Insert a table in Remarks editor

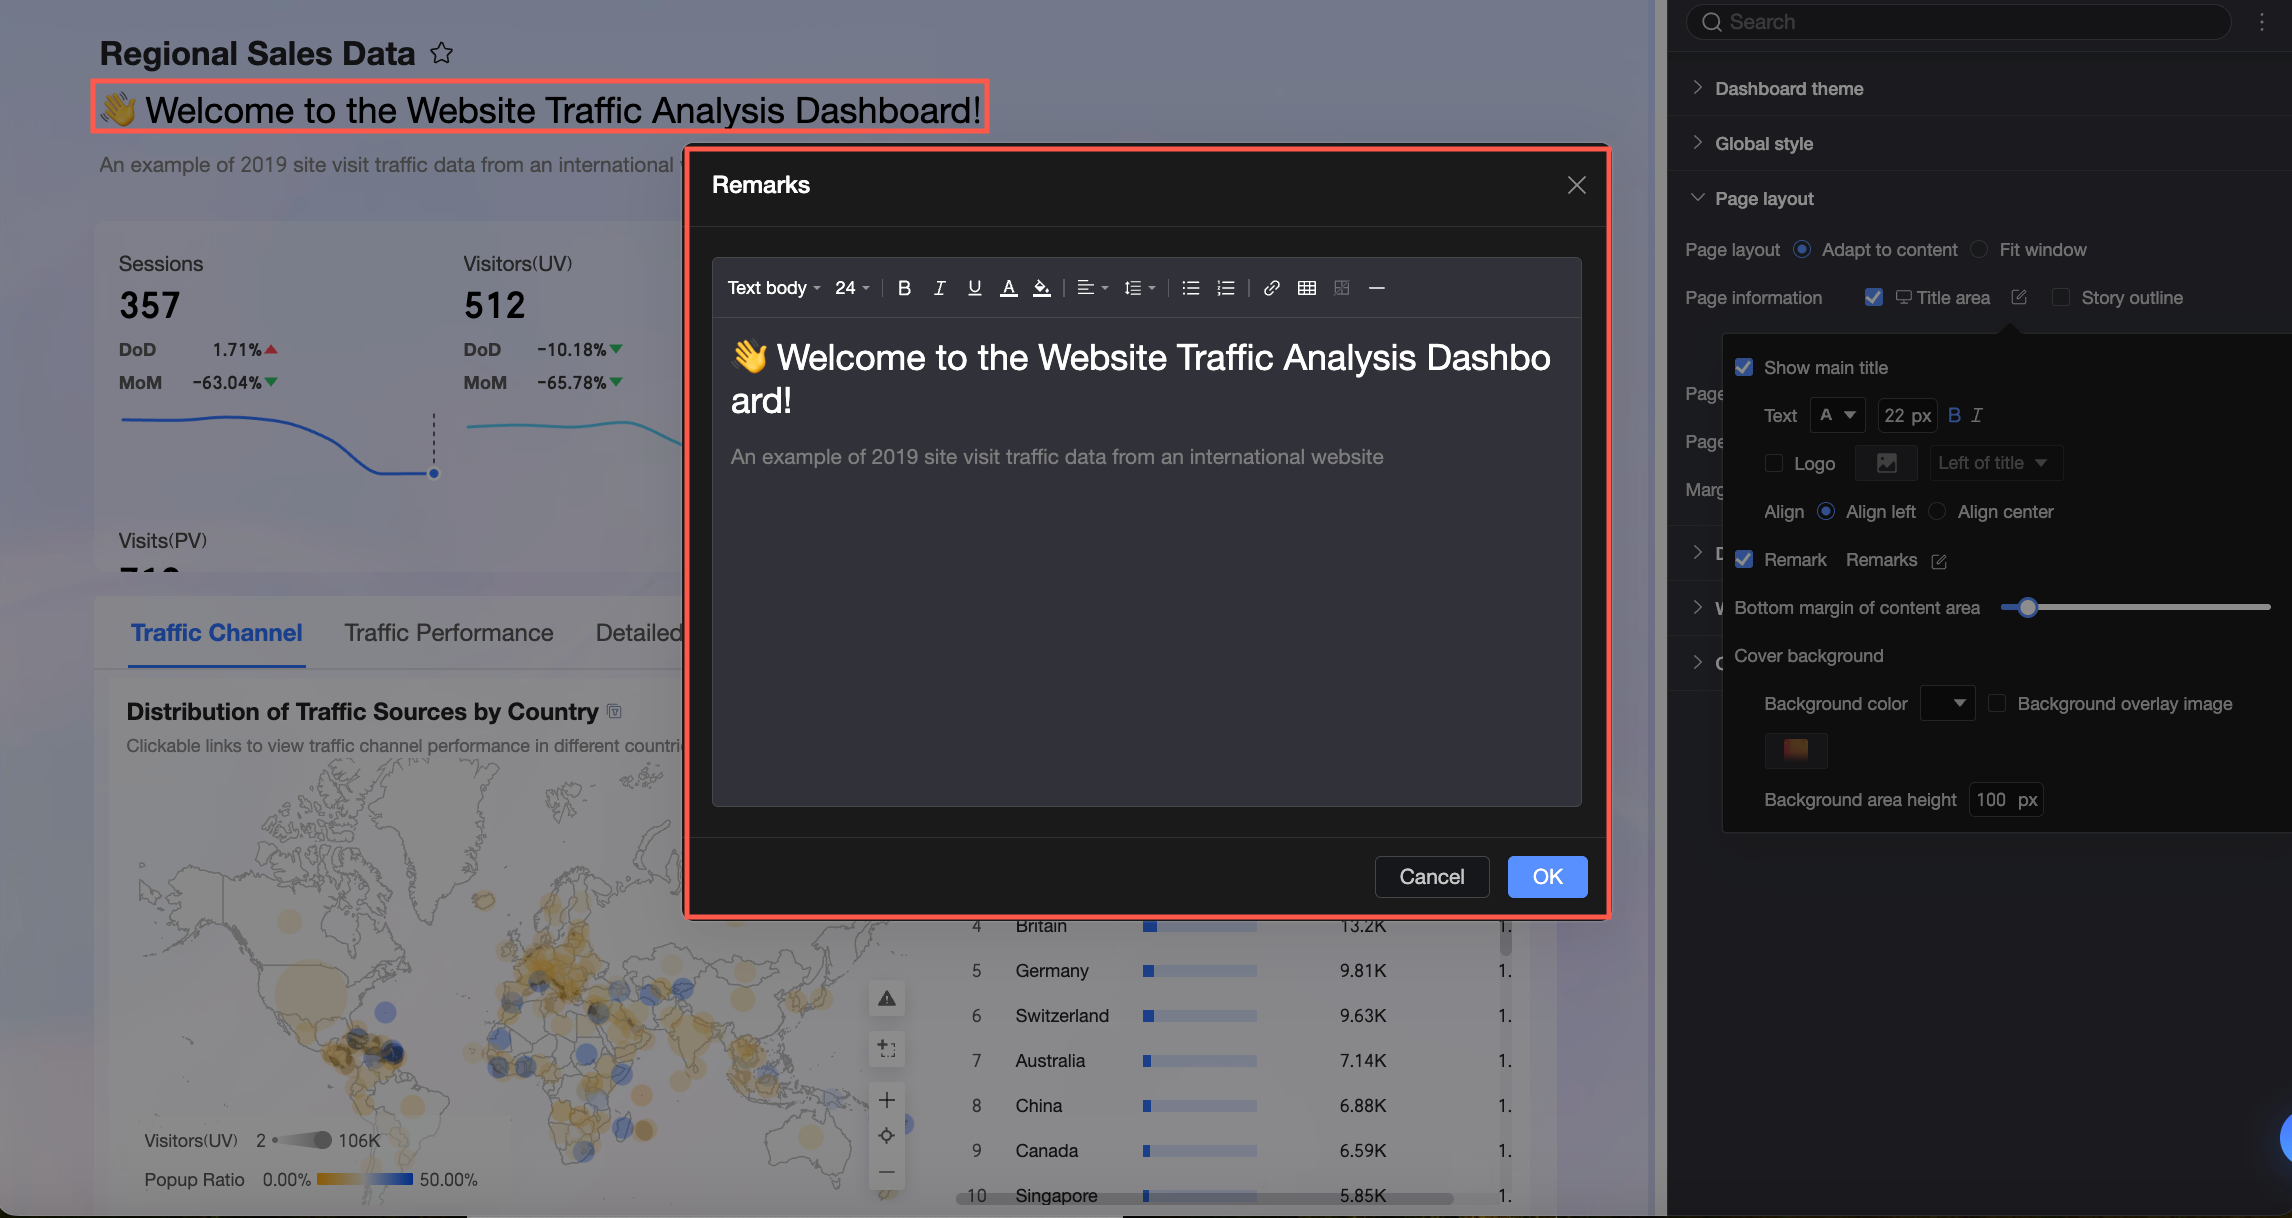click(x=1306, y=288)
